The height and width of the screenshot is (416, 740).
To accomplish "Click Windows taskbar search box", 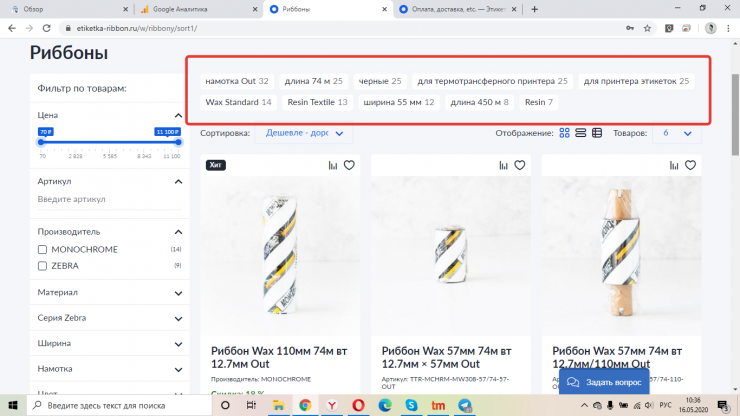I will 119,405.
